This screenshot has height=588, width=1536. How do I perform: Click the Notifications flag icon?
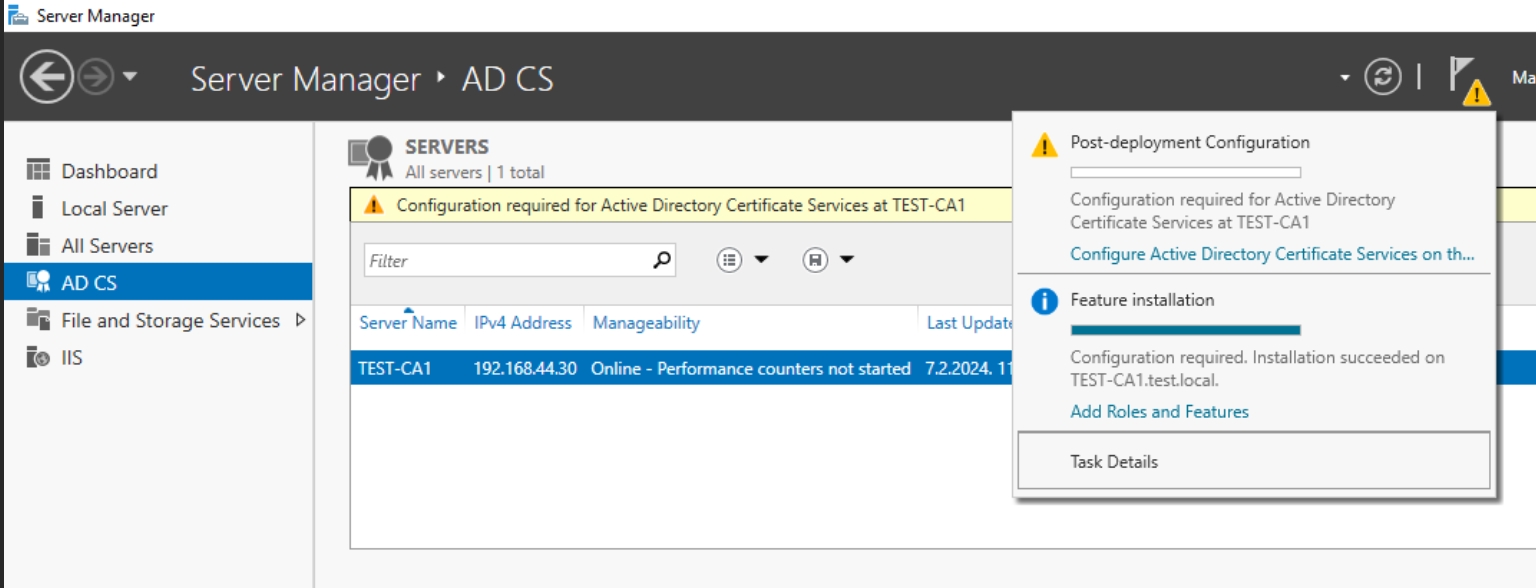pyautogui.click(x=1467, y=79)
